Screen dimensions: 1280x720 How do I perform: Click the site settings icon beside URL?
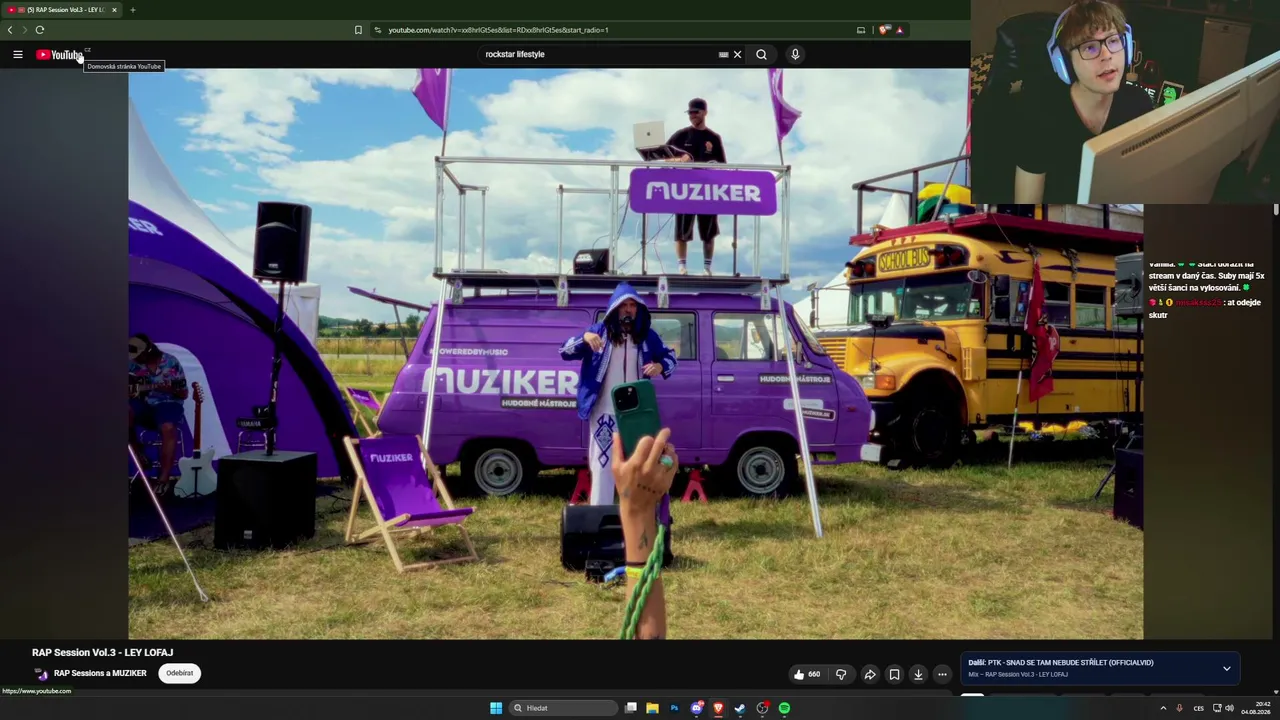tap(377, 30)
